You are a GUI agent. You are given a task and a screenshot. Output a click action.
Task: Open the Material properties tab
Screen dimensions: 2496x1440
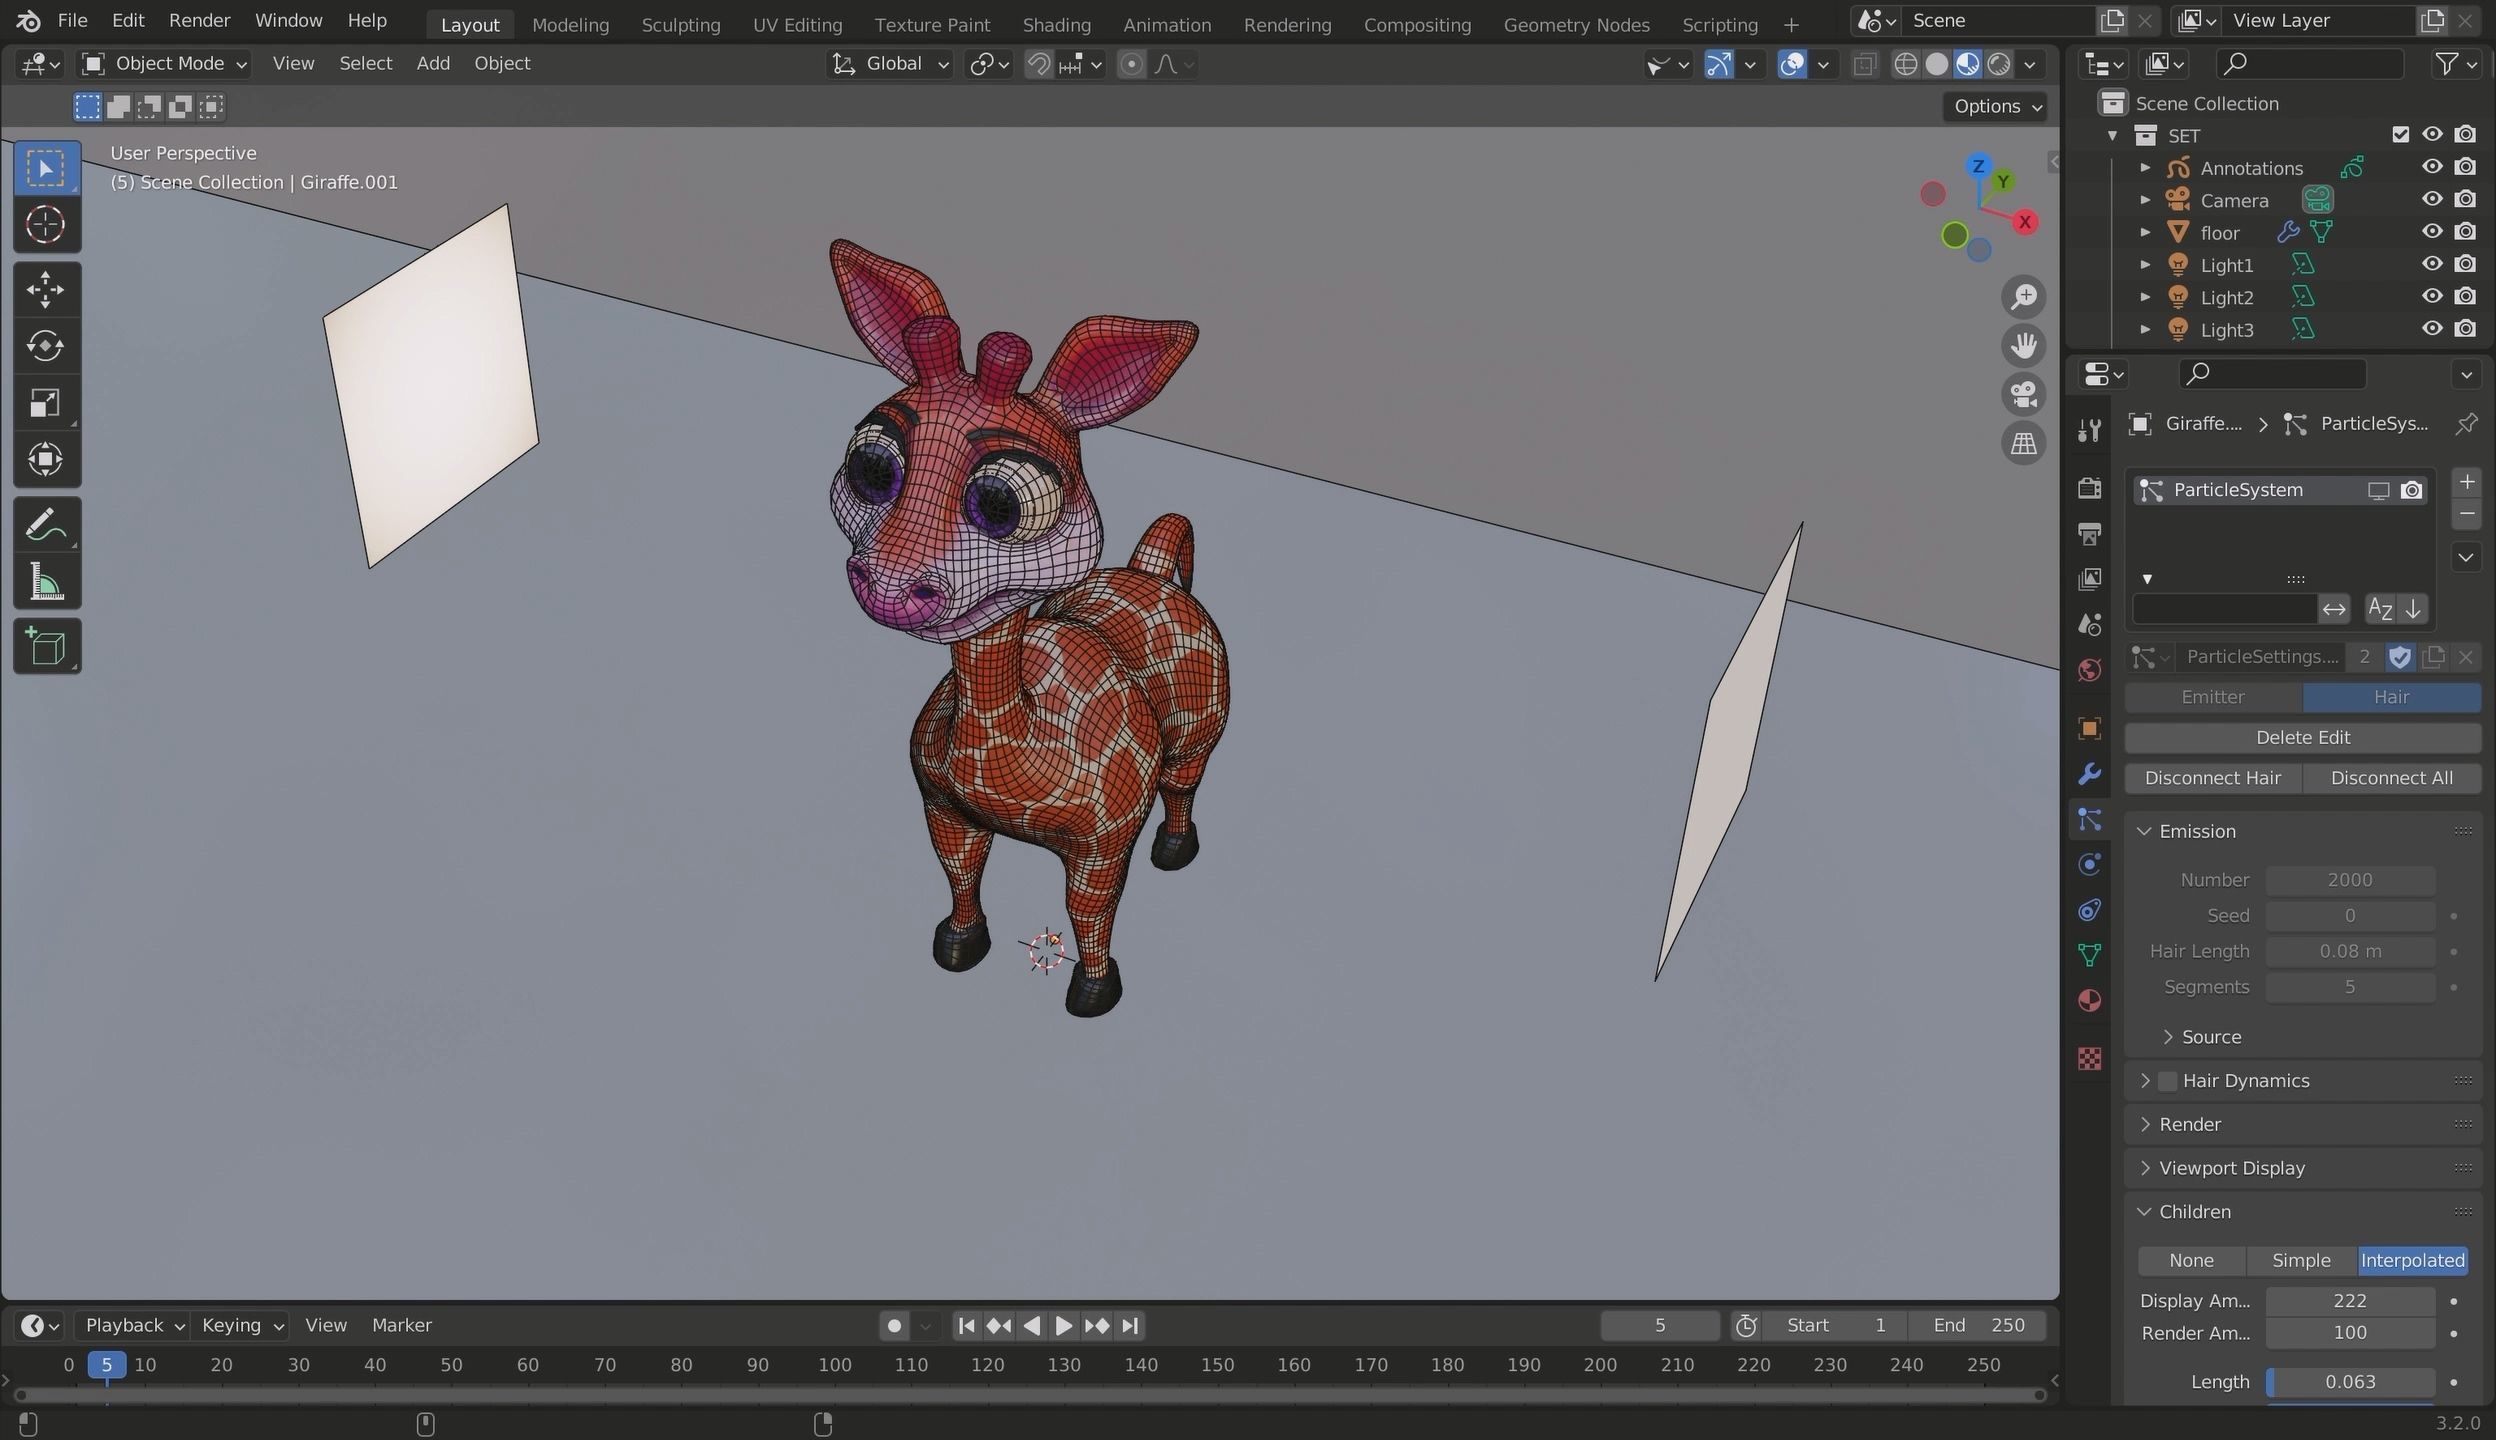[x=2089, y=1001]
